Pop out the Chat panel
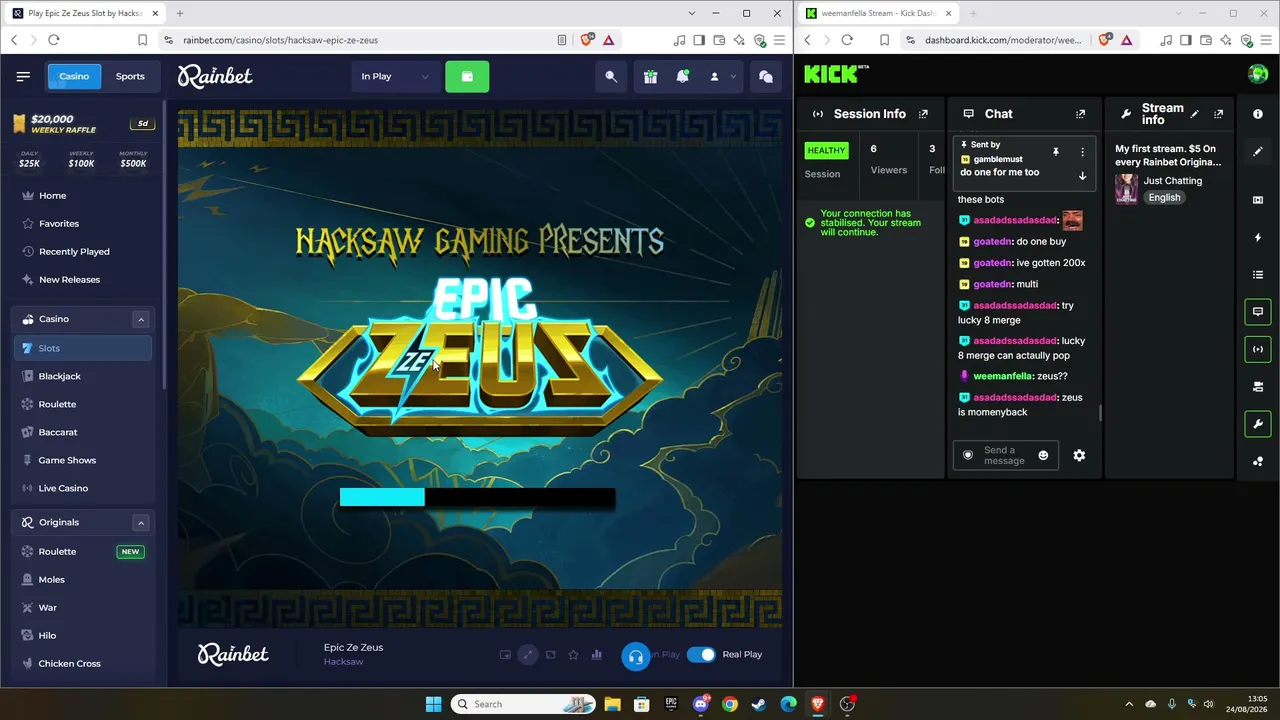The width and height of the screenshot is (1280, 720). tap(1080, 114)
